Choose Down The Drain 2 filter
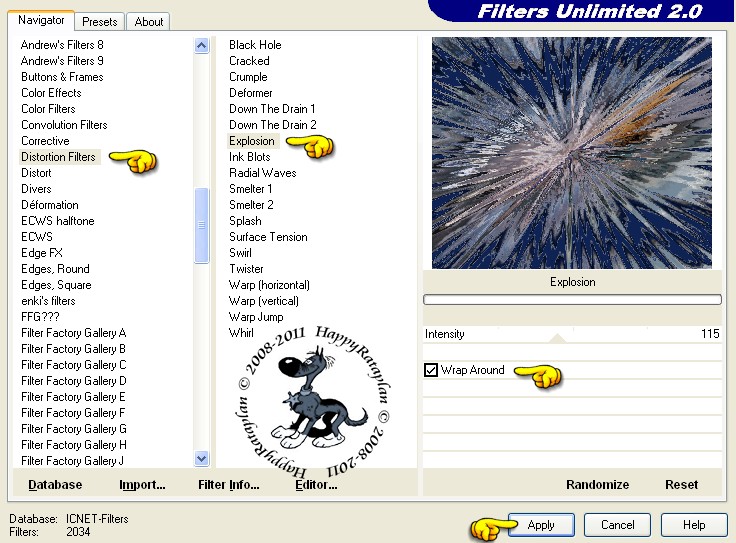736x543 pixels. click(273, 125)
